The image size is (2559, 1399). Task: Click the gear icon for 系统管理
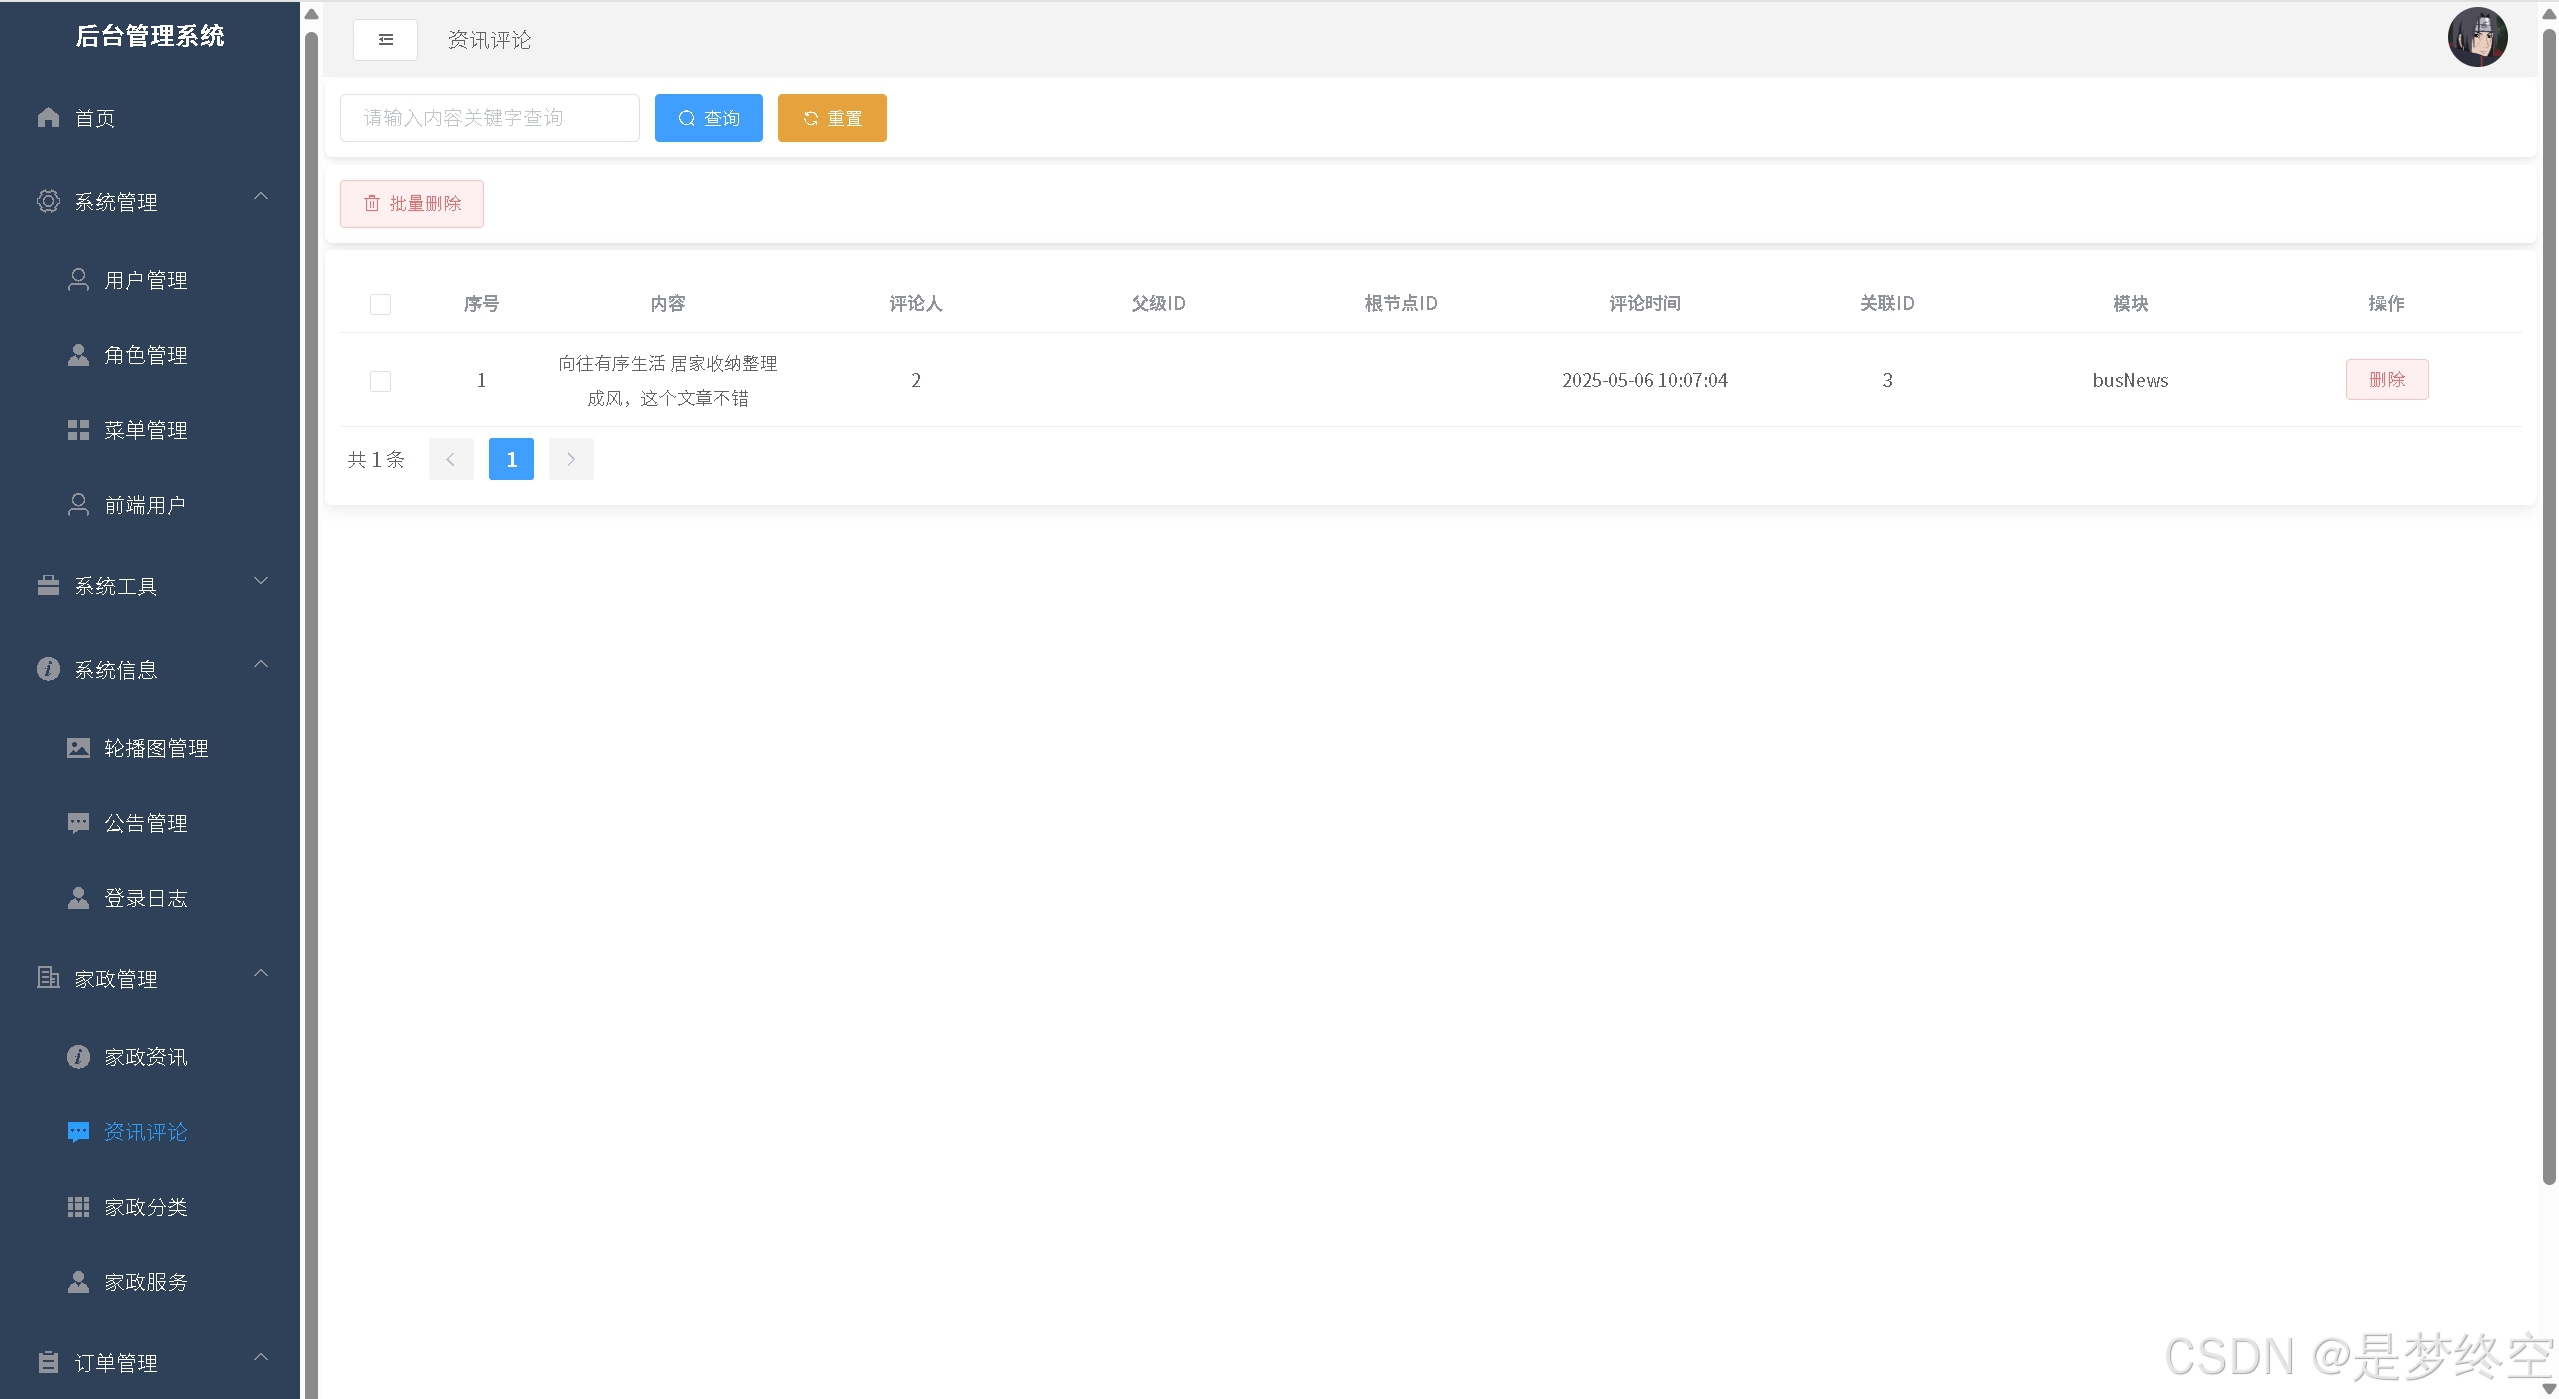coord(48,201)
